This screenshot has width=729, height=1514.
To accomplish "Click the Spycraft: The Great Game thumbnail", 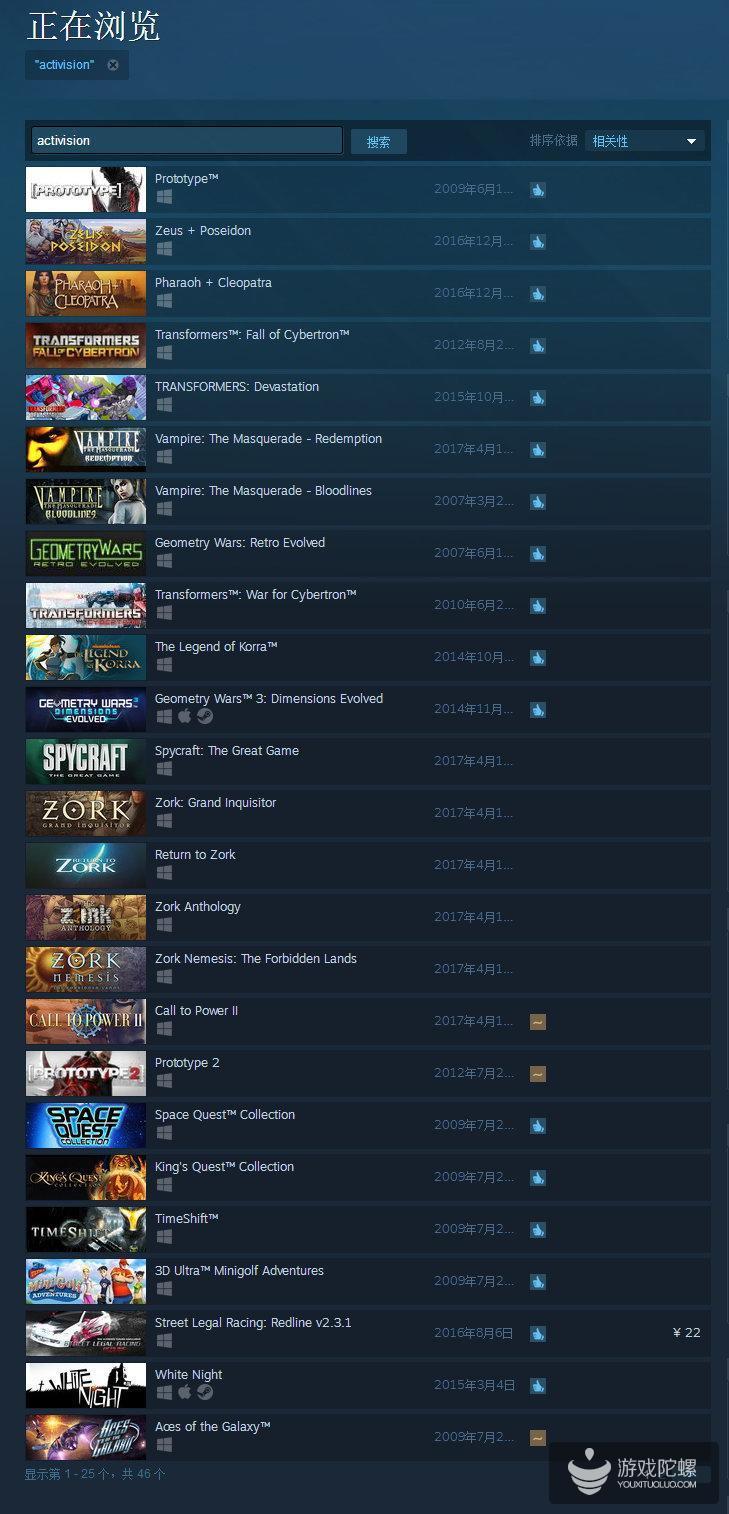I will [x=86, y=761].
